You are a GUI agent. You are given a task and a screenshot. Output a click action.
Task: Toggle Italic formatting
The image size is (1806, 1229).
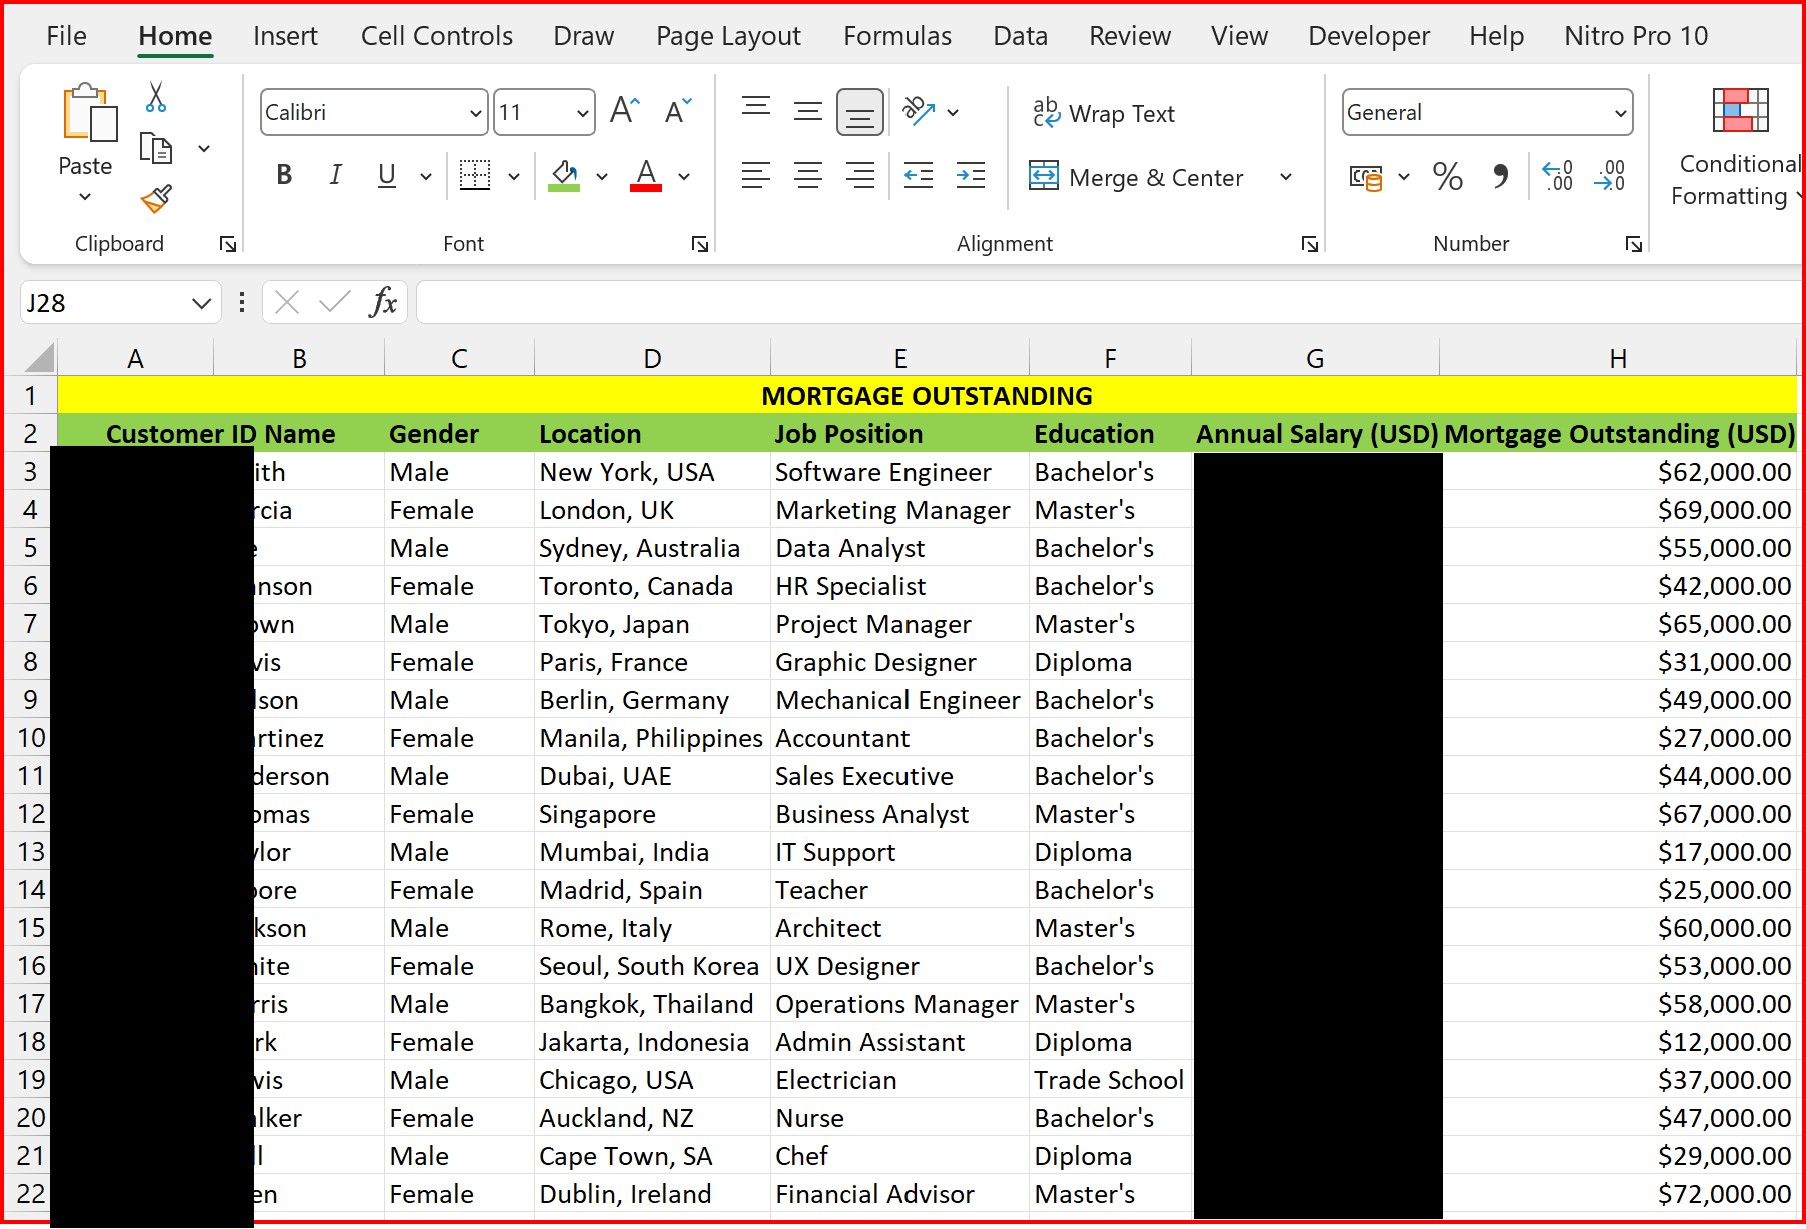click(336, 176)
